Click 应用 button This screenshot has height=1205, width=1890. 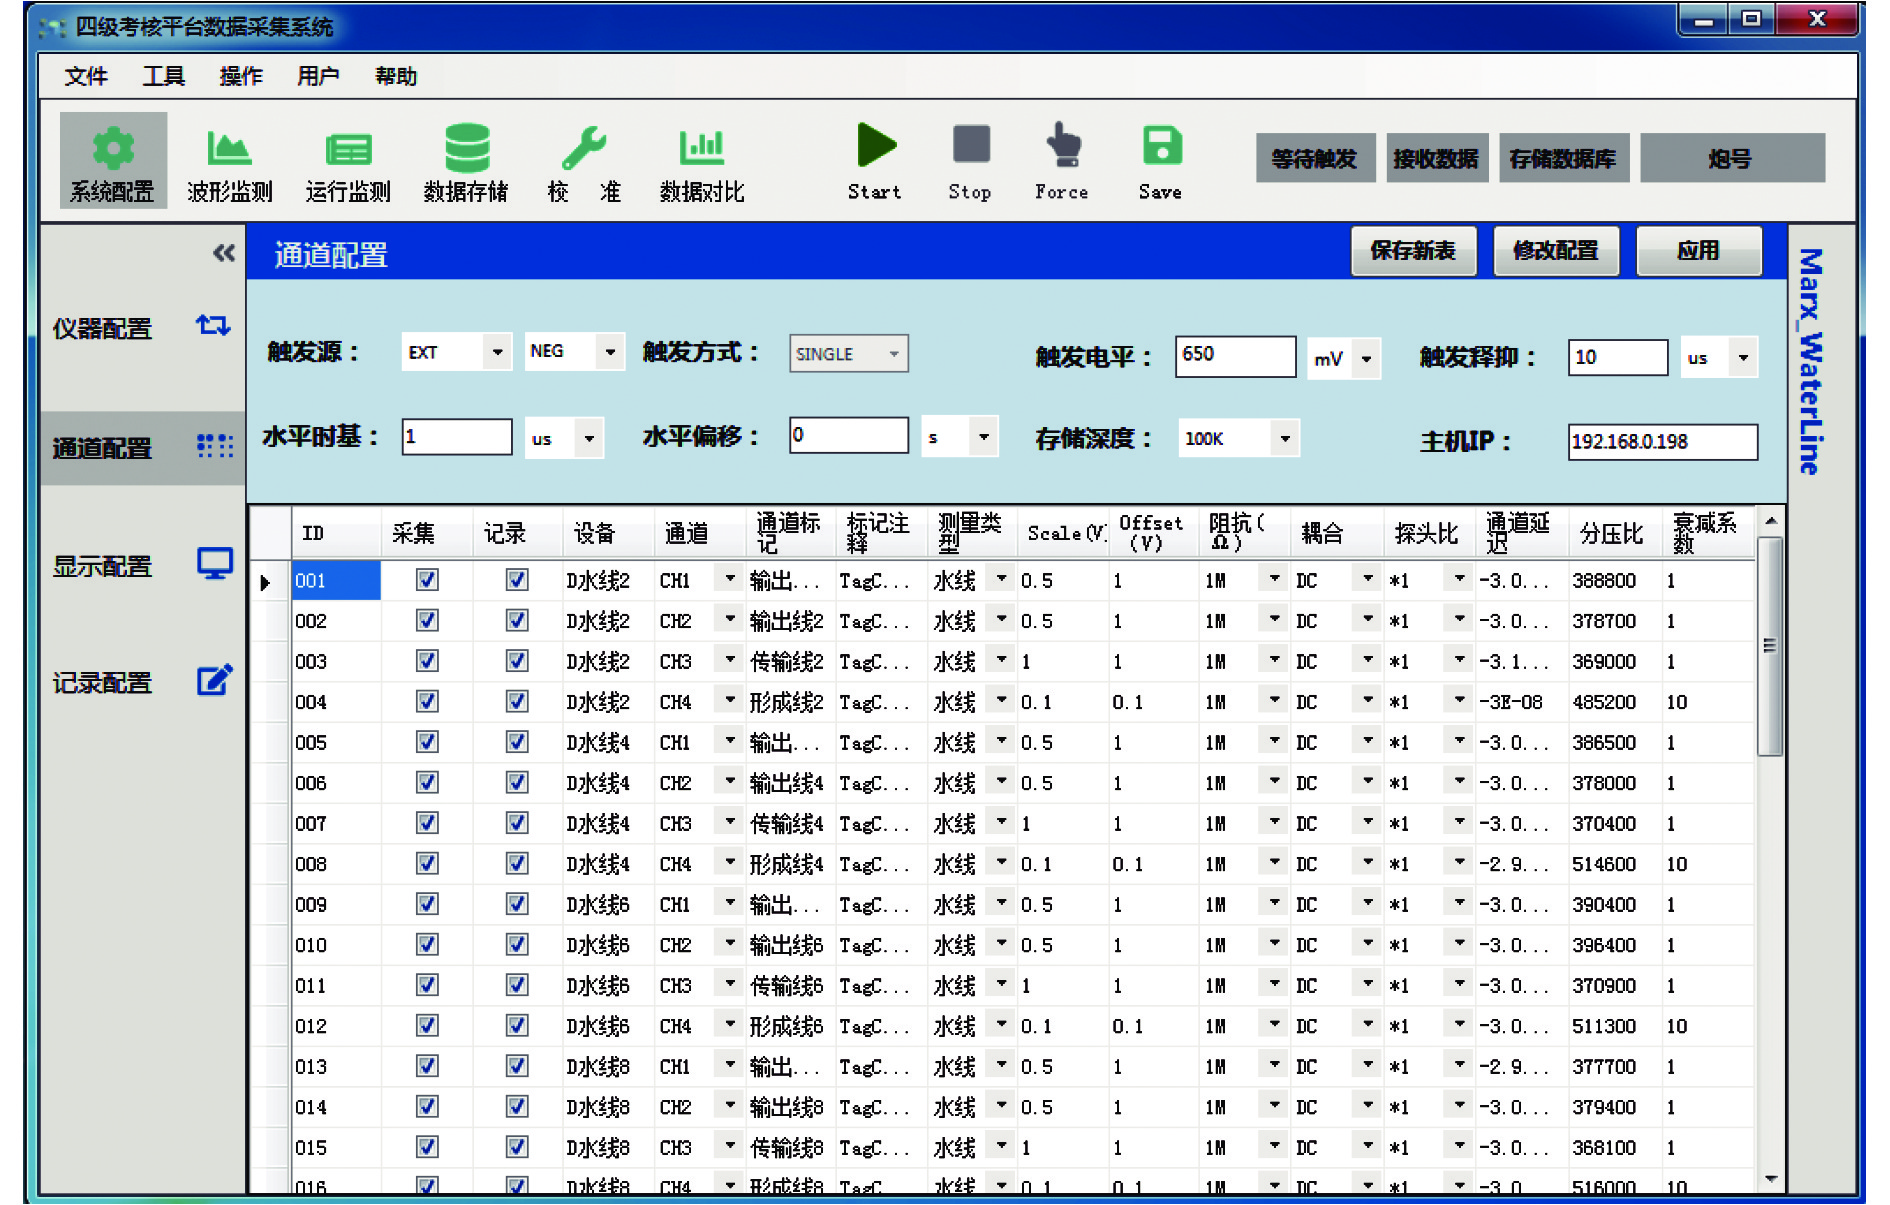tap(1699, 250)
